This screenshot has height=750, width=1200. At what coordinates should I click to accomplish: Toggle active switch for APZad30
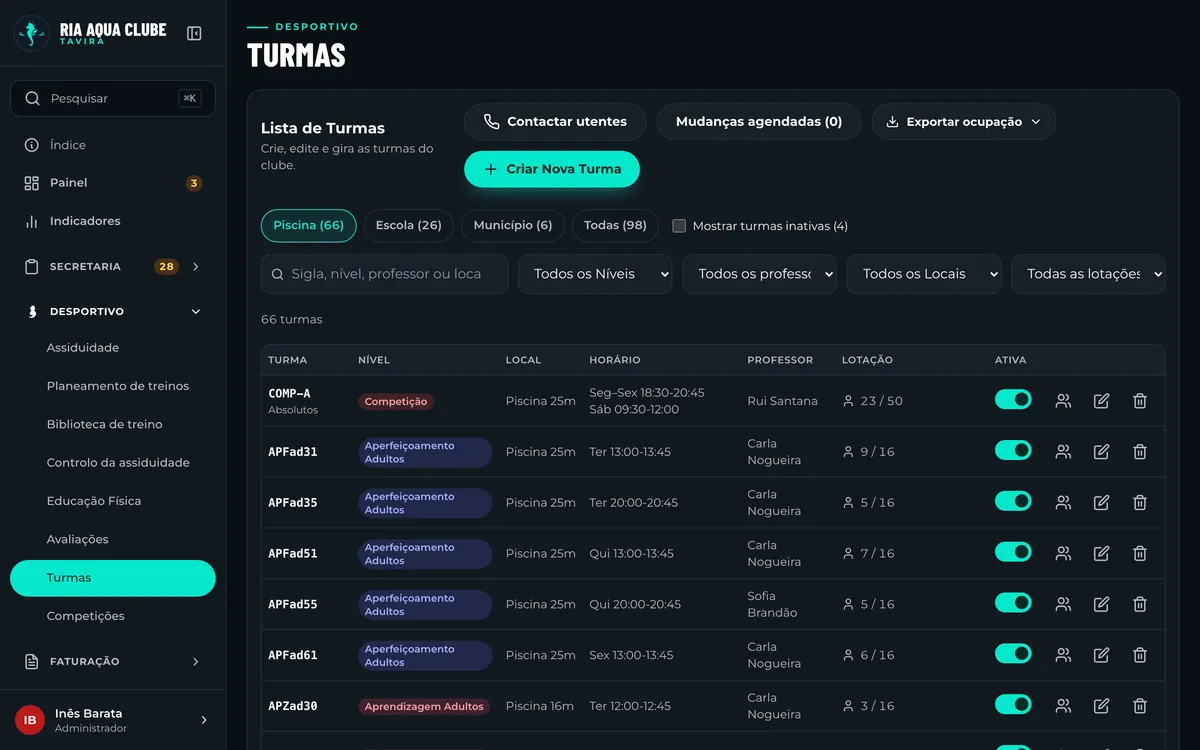[1013, 705]
